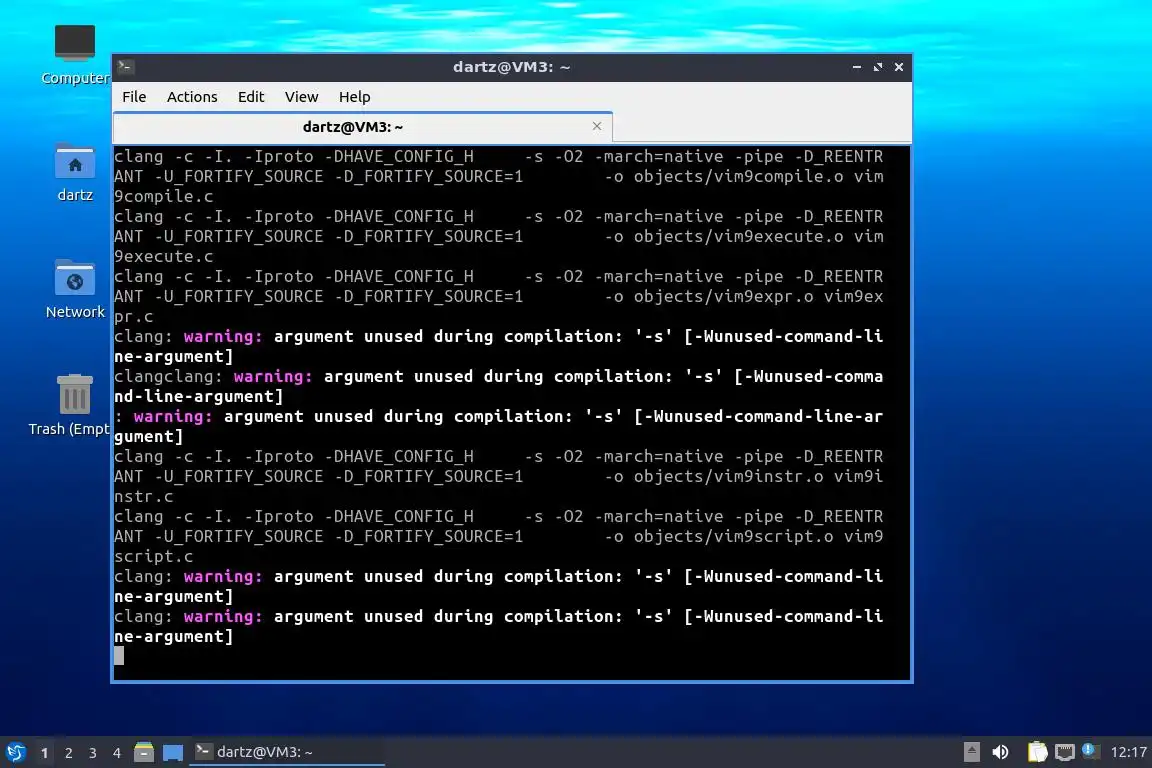Click the 9execute.c terminal line

[164, 256]
